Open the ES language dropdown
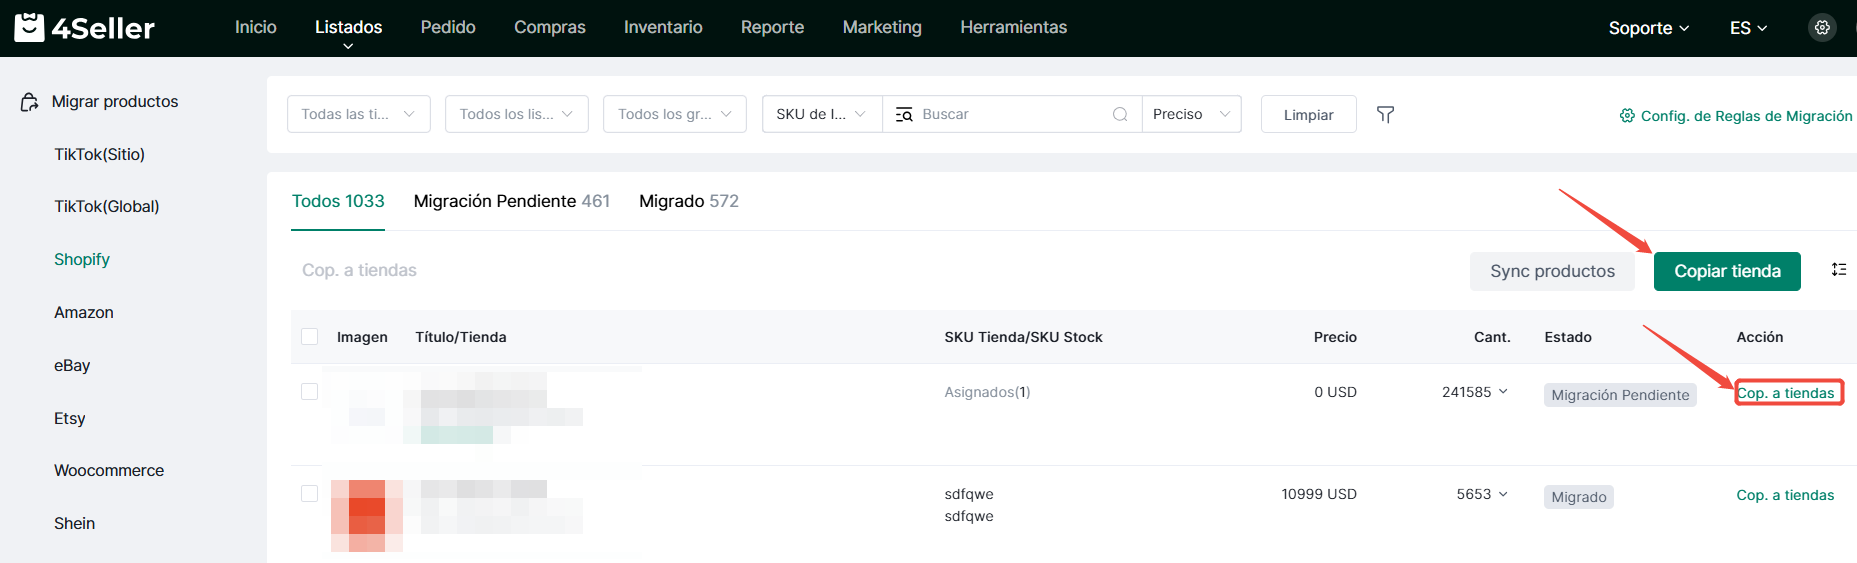The height and width of the screenshot is (563, 1857). pyautogui.click(x=1749, y=28)
